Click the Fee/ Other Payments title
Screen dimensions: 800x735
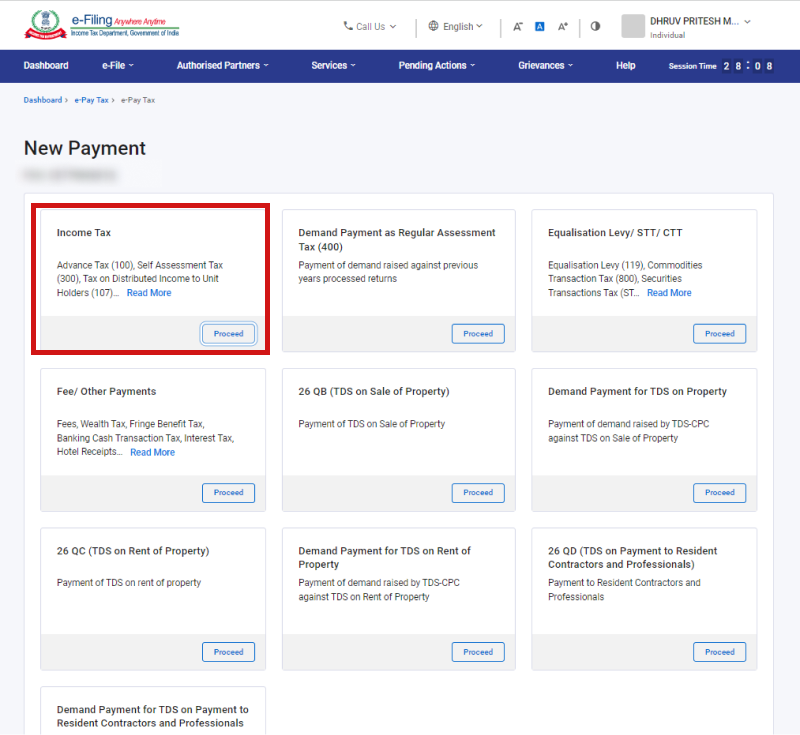106,391
